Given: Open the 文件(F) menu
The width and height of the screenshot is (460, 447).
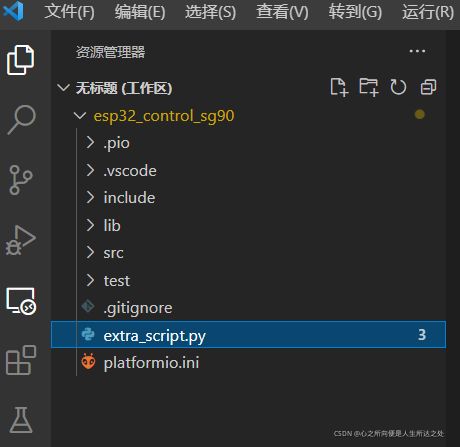Looking at the screenshot, I should (69, 12).
